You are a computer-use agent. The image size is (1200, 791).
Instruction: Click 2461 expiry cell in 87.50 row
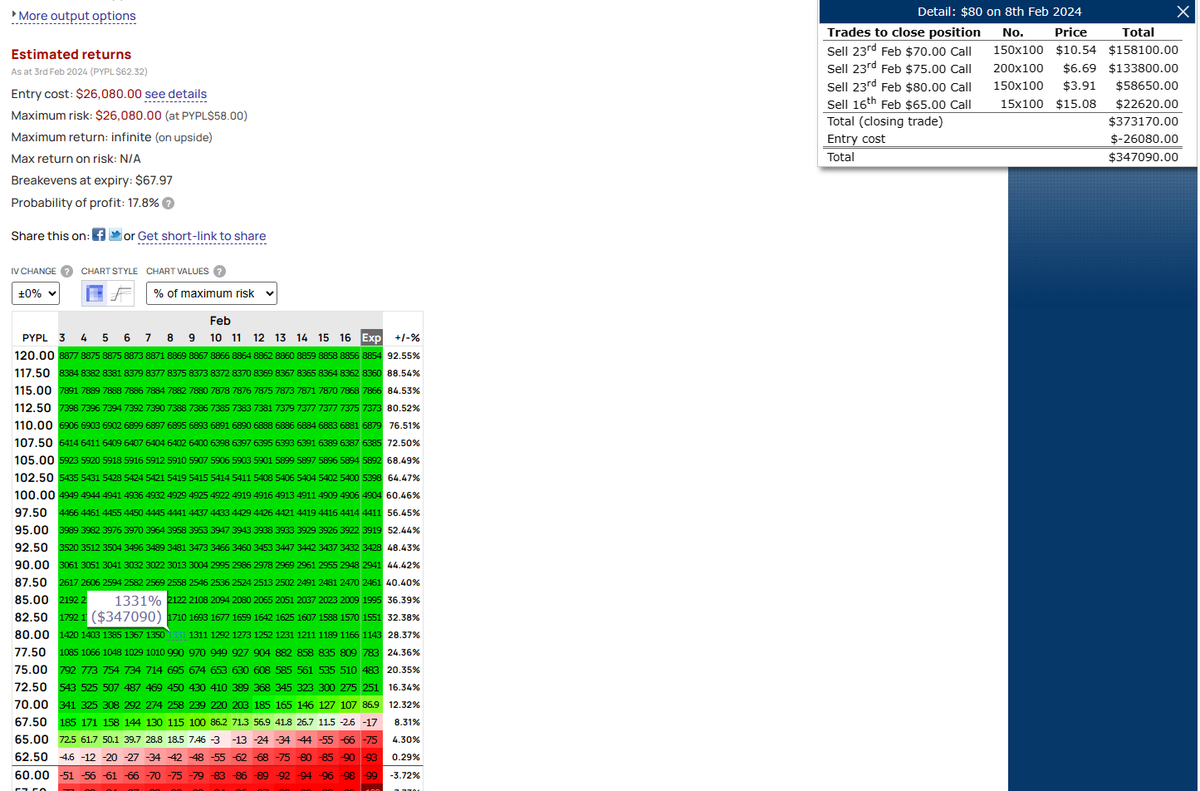pos(372,583)
